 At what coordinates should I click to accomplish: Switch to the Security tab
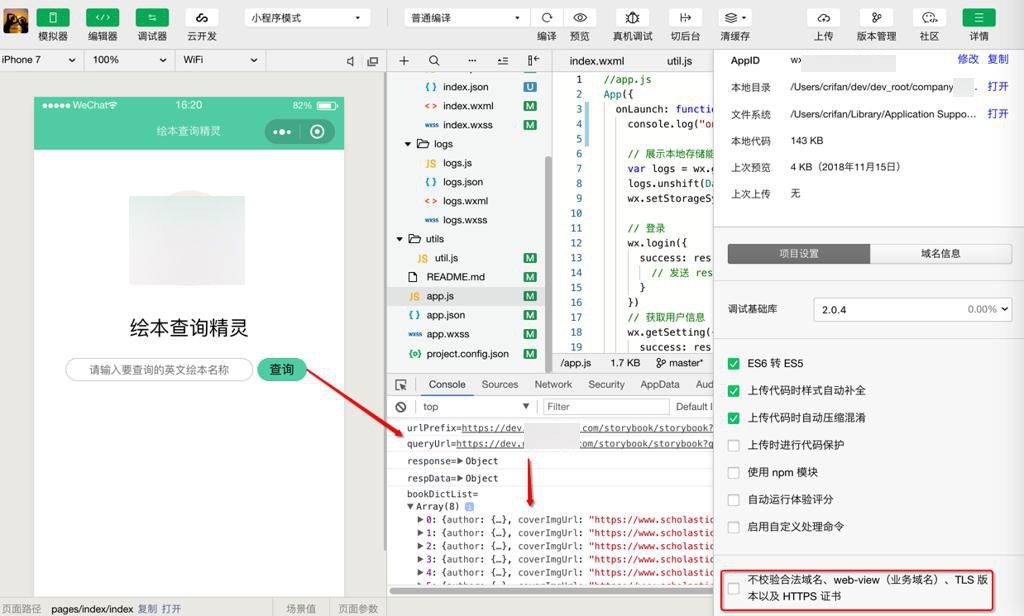606,385
